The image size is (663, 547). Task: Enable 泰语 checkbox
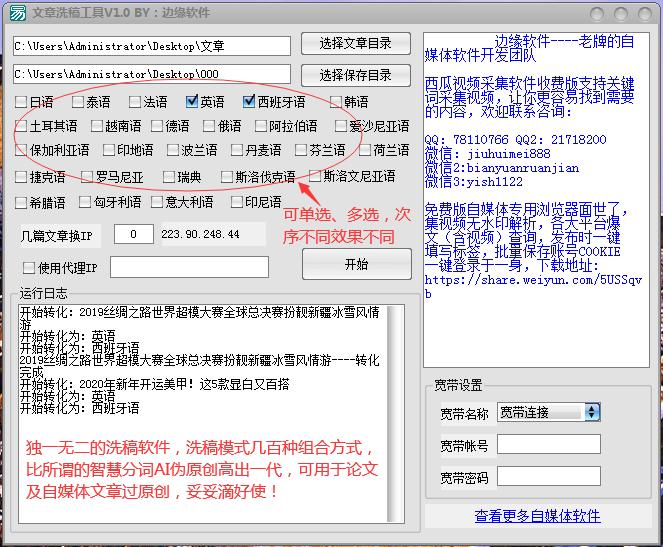click(x=78, y=102)
